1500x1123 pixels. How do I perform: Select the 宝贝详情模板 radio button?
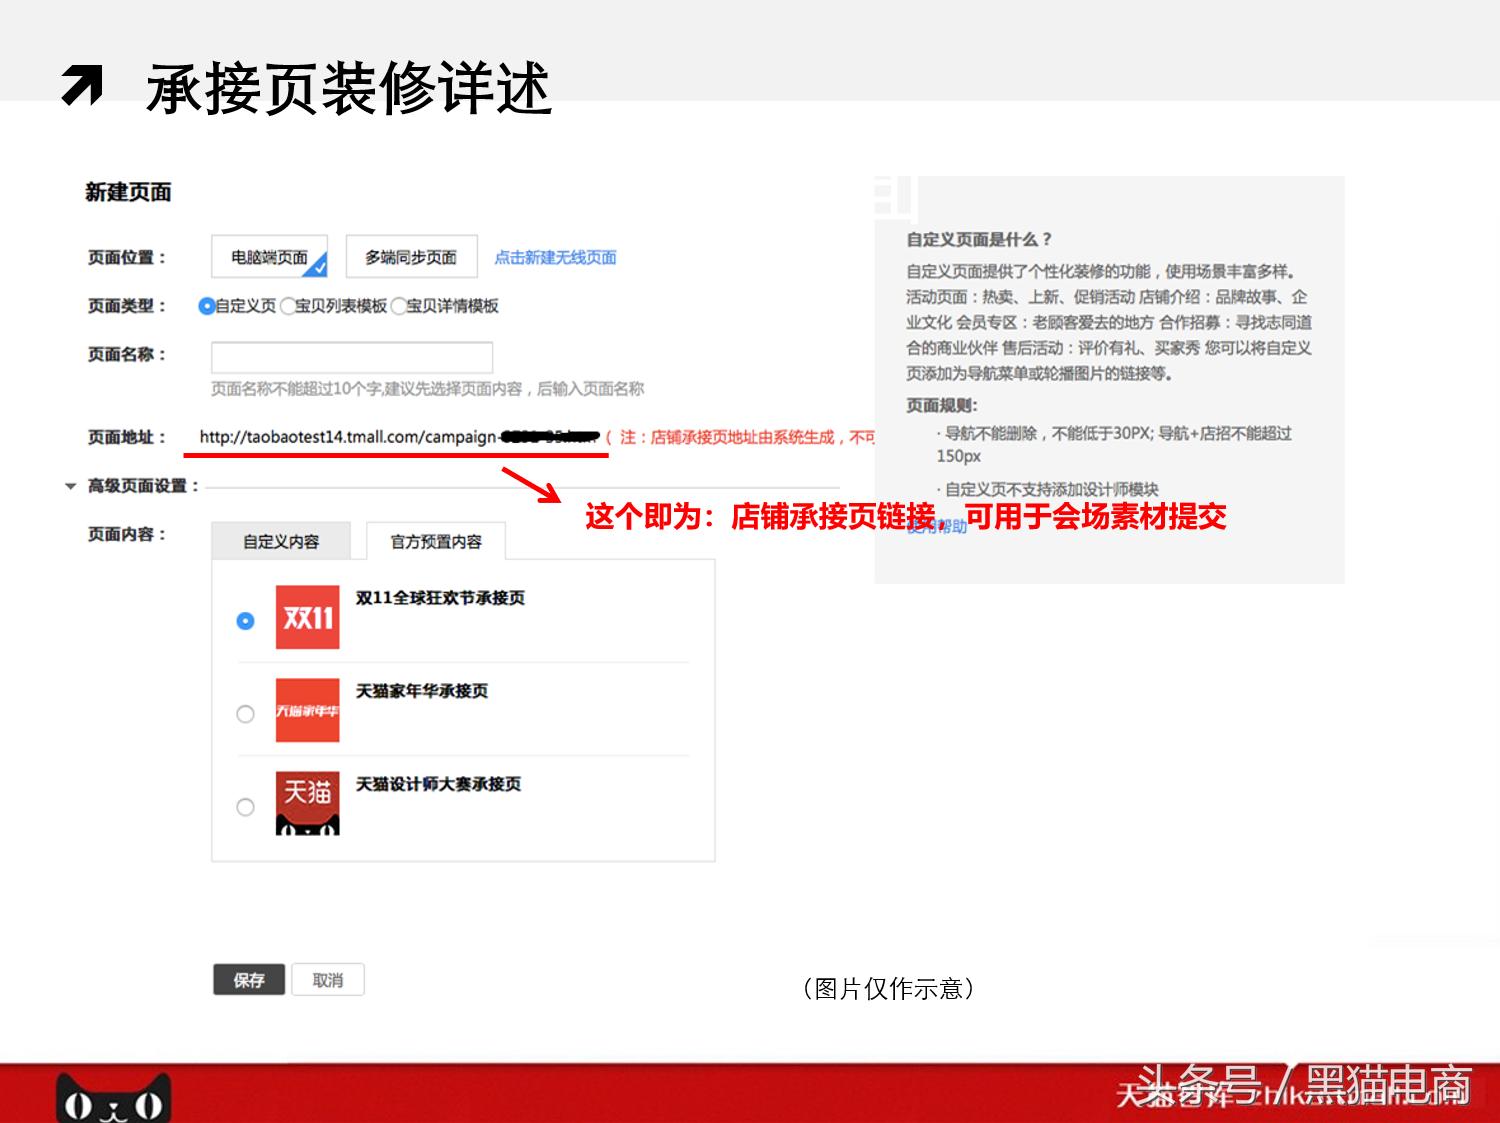[x=399, y=307]
